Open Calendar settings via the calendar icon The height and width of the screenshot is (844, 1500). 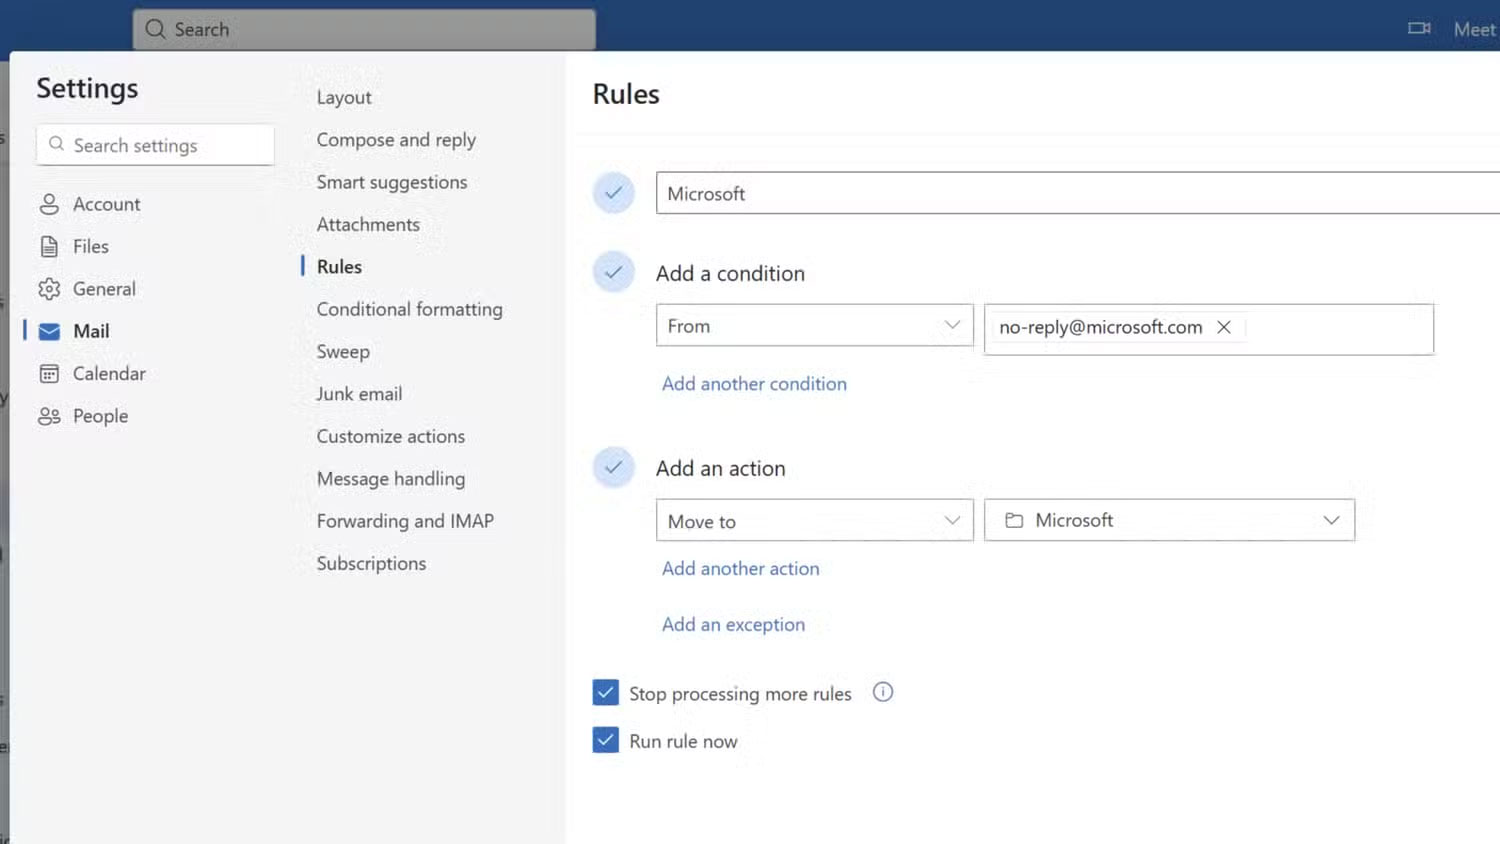point(50,373)
